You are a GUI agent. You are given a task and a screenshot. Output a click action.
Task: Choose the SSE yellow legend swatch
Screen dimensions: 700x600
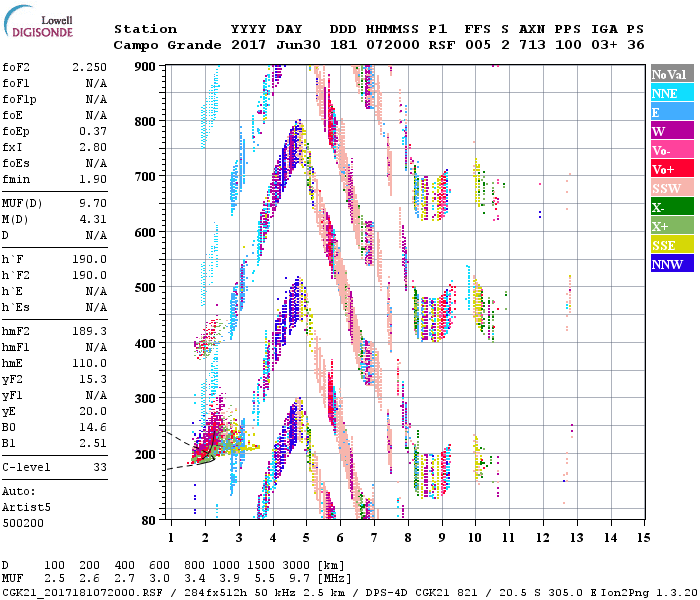coord(671,245)
